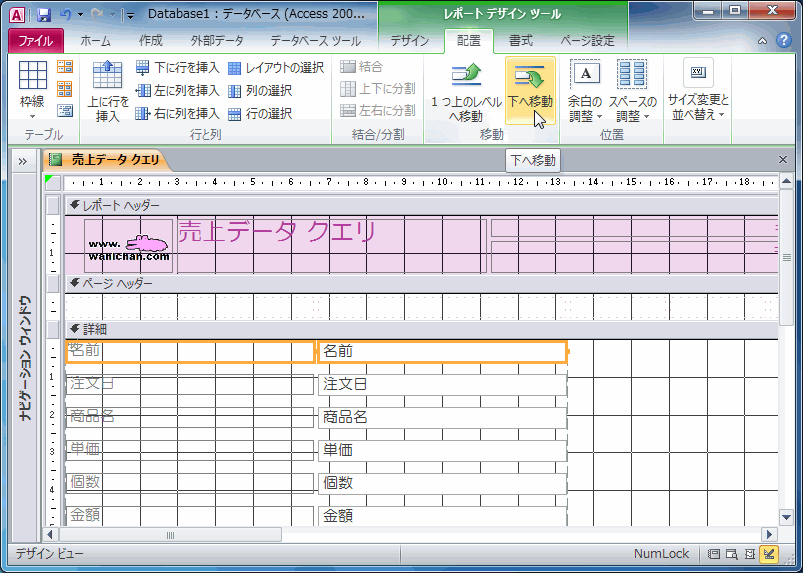
Task: Click 上に行を挿入 button
Action: pyautogui.click(x=108, y=91)
